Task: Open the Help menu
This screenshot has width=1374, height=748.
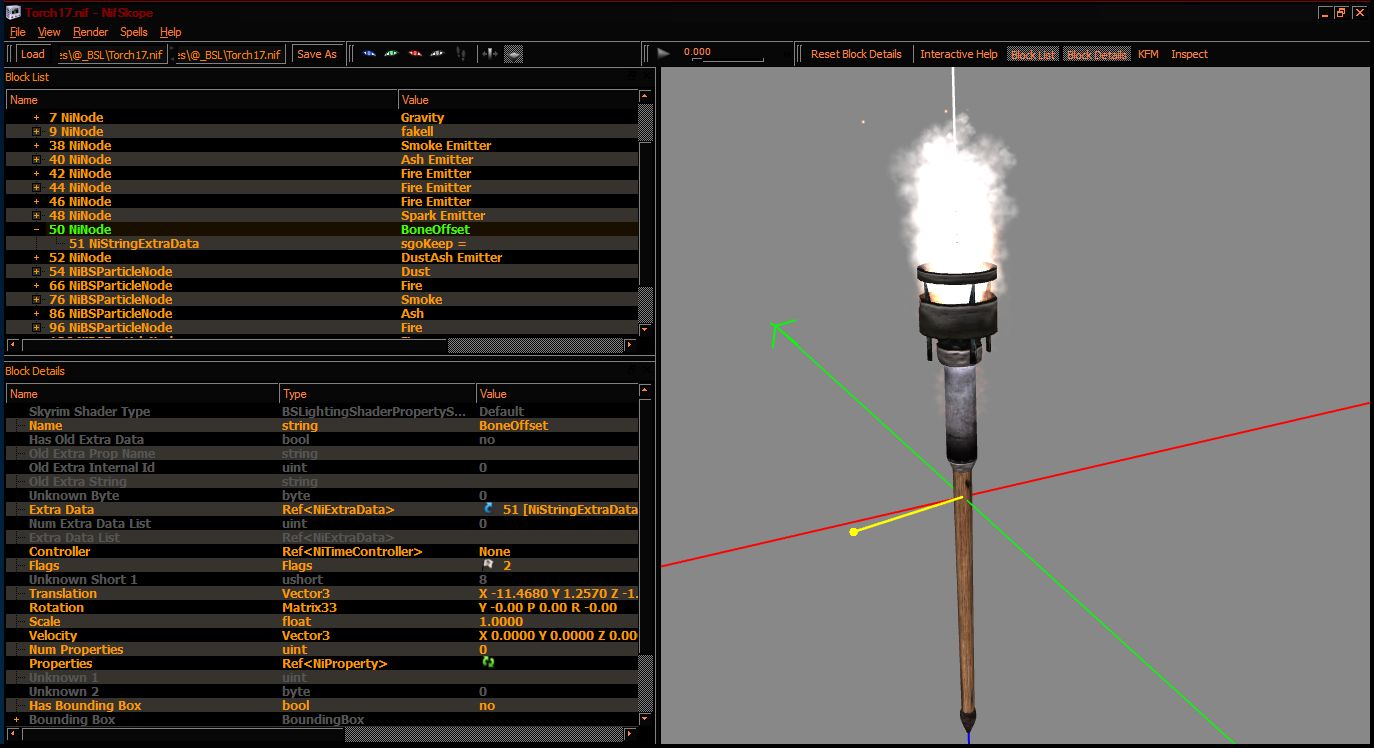Action: click(171, 32)
